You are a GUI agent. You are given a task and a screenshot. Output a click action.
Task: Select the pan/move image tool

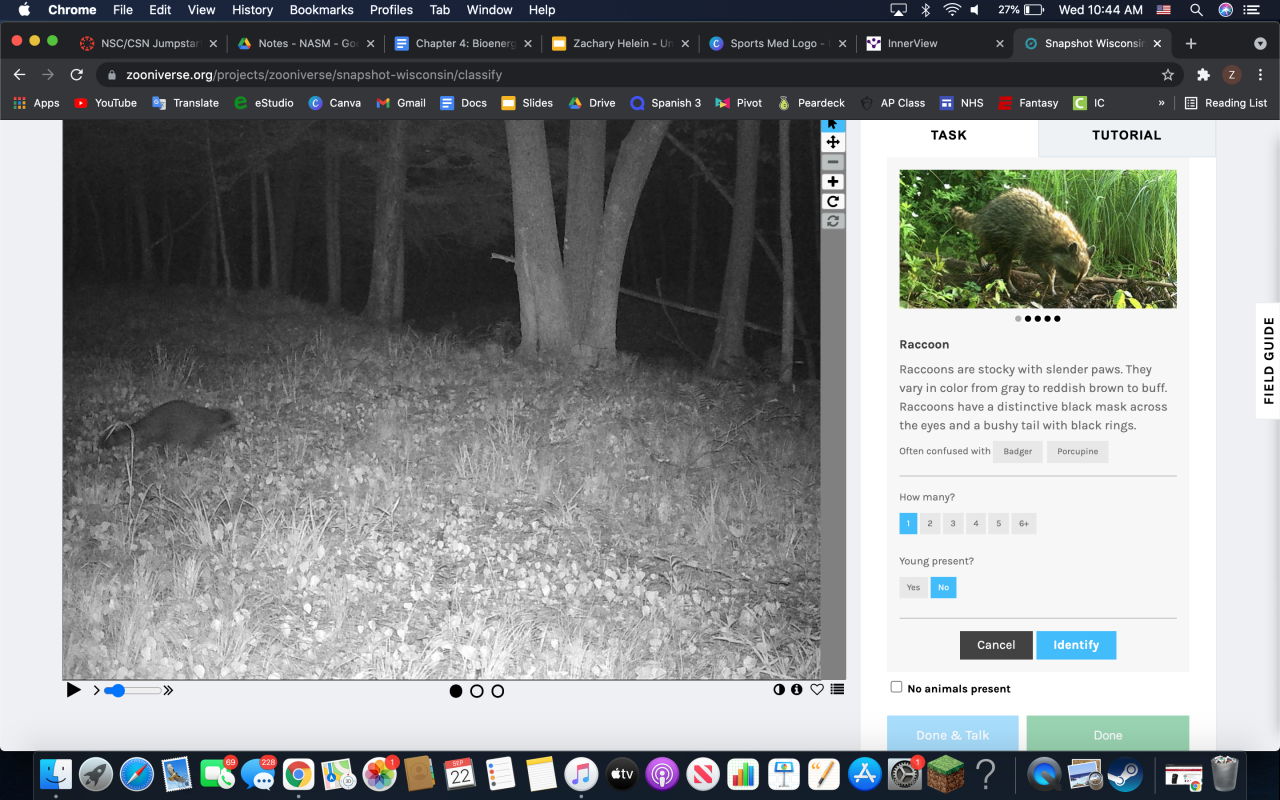click(833, 142)
